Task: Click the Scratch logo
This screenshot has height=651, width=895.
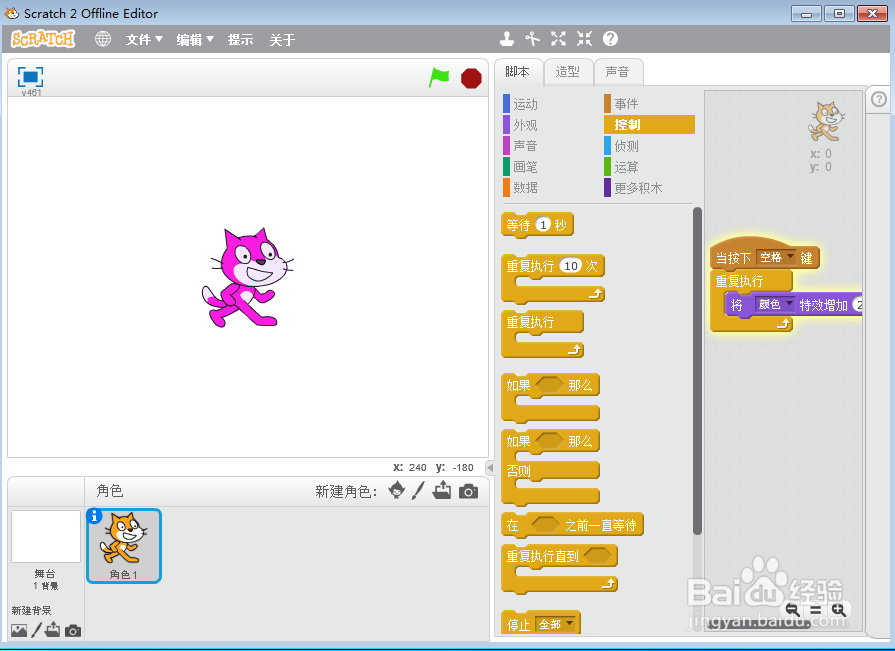Action: pos(43,39)
